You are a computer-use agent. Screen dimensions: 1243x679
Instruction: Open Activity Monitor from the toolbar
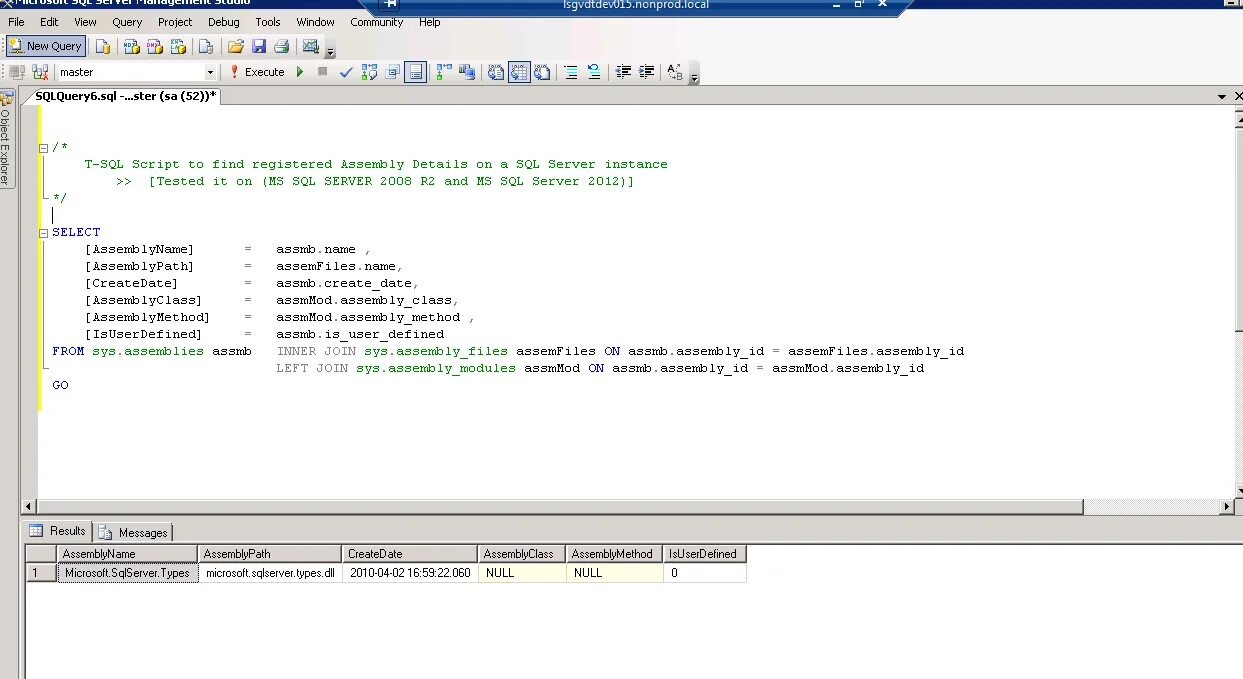click(311, 46)
